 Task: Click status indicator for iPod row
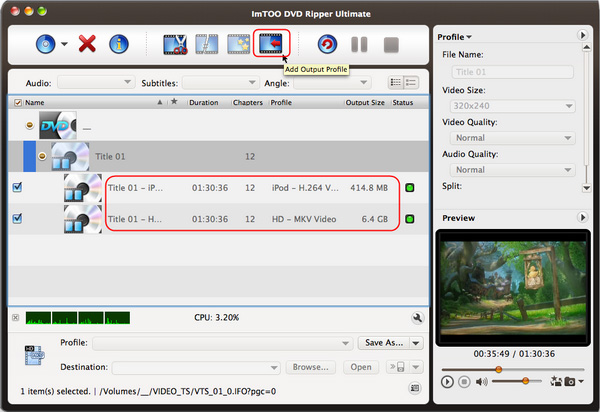click(x=410, y=188)
